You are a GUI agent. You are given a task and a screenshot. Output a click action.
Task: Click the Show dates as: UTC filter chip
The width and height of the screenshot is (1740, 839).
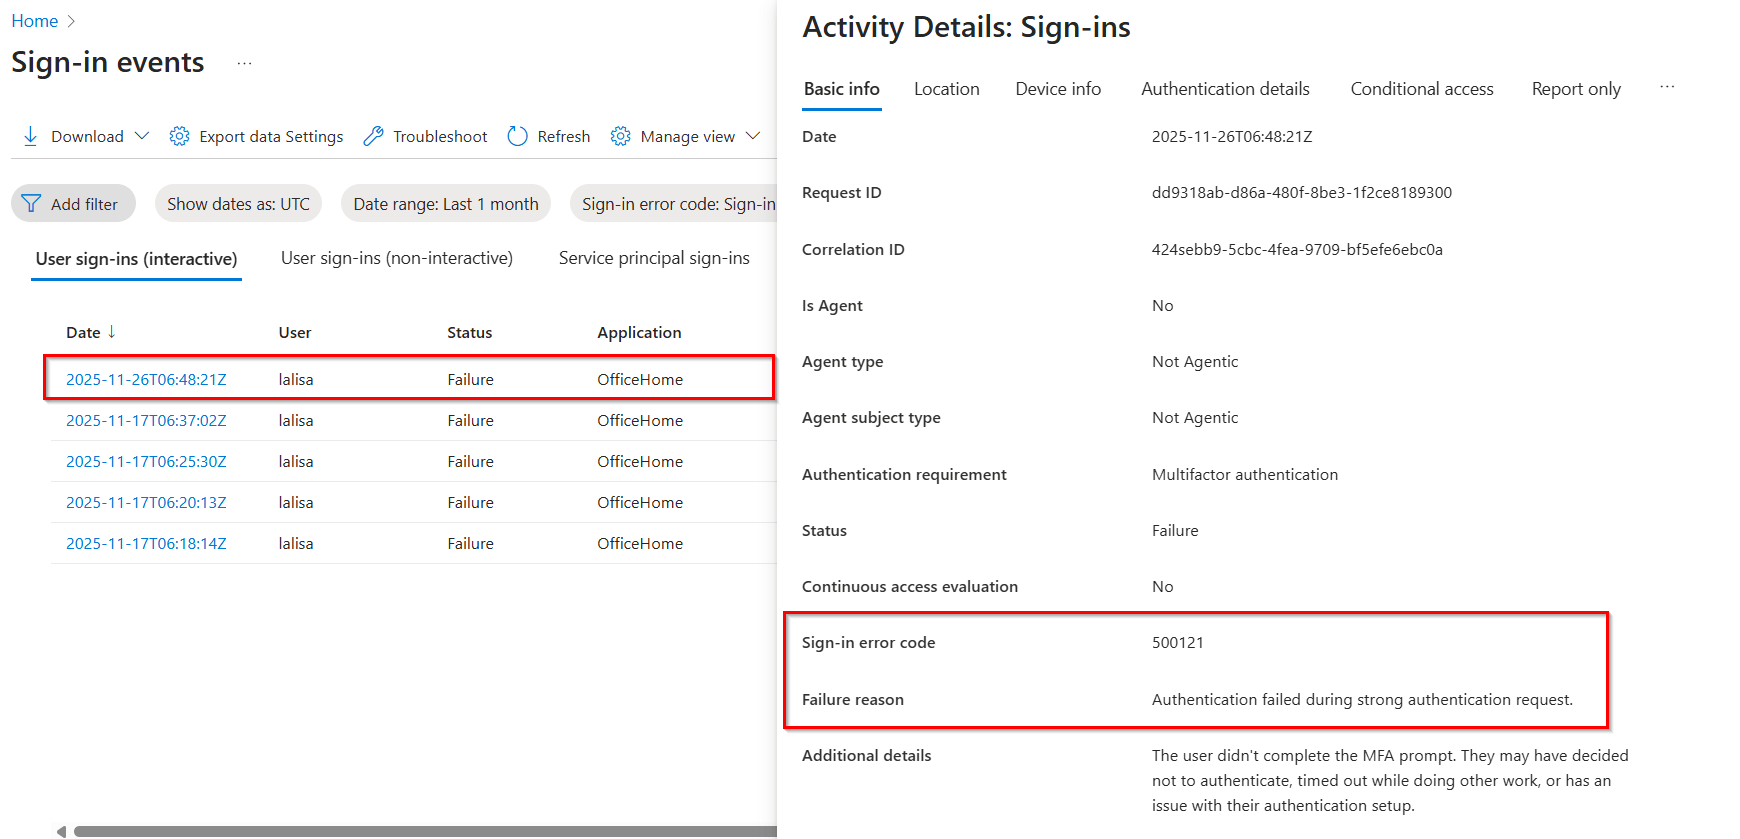pos(238,203)
